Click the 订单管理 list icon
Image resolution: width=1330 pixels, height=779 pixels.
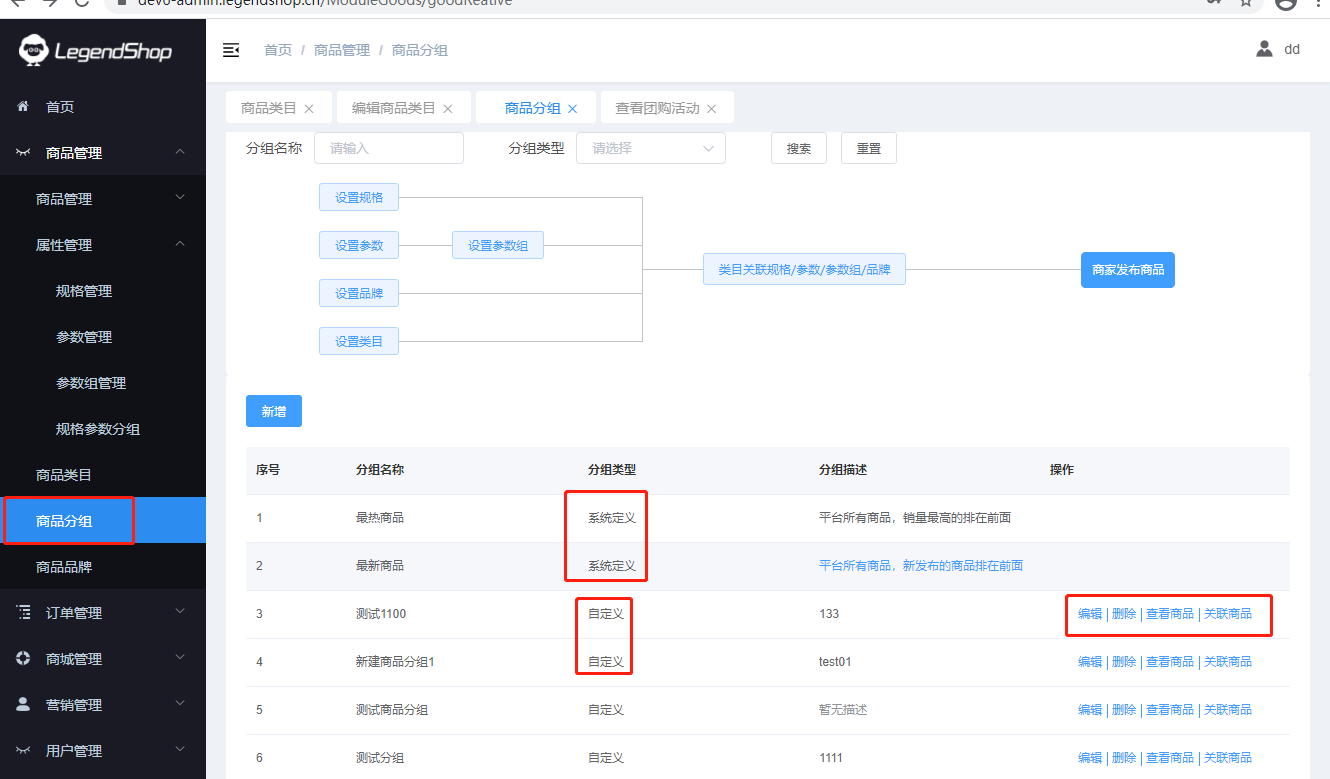pos(24,613)
